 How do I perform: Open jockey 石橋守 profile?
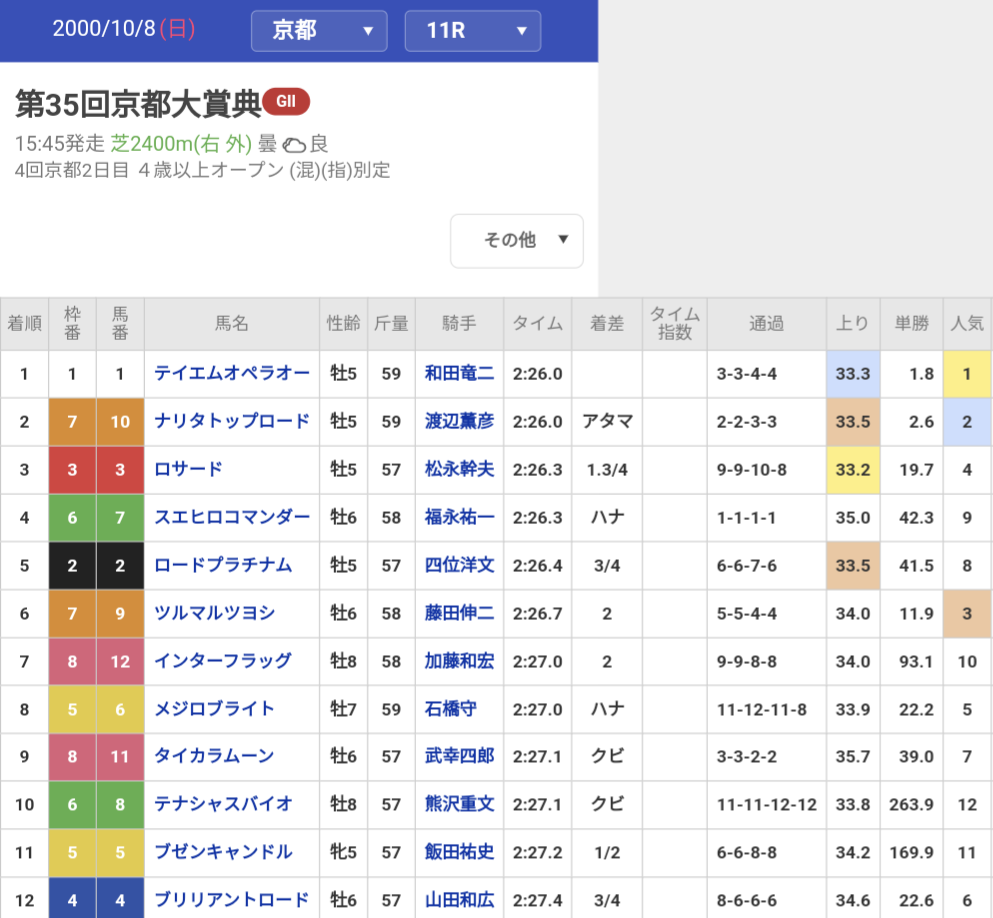[450, 709]
